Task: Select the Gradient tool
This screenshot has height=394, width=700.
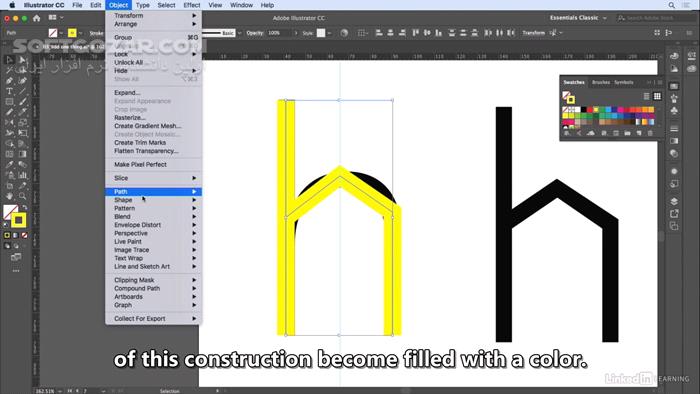Action: tap(22, 154)
